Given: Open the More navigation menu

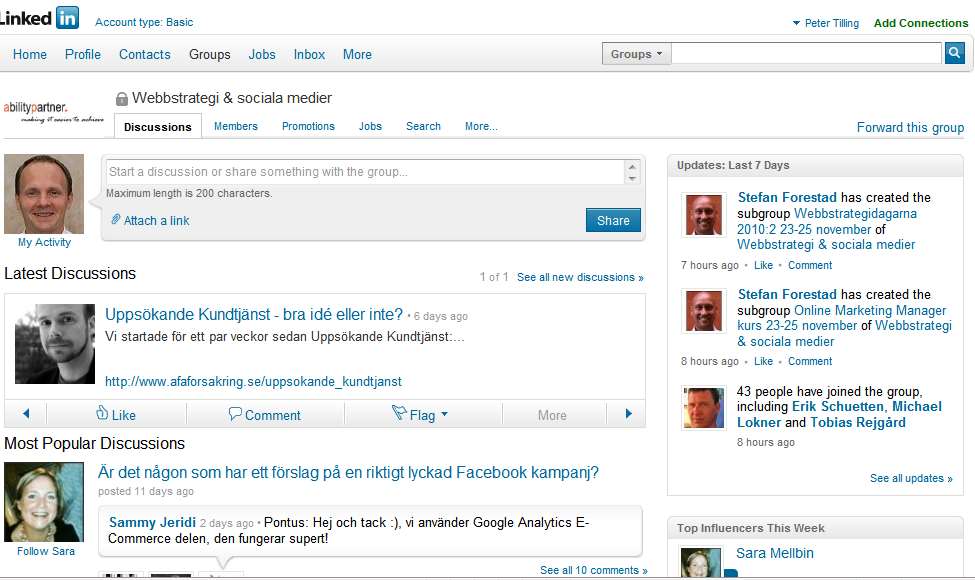Looking at the screenshot, I should pos(358,55).
